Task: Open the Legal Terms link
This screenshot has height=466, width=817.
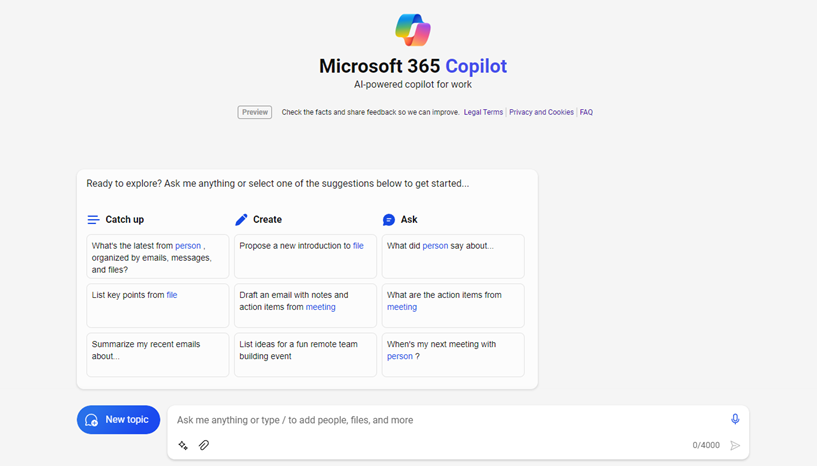Action: [x=483, y=112]
